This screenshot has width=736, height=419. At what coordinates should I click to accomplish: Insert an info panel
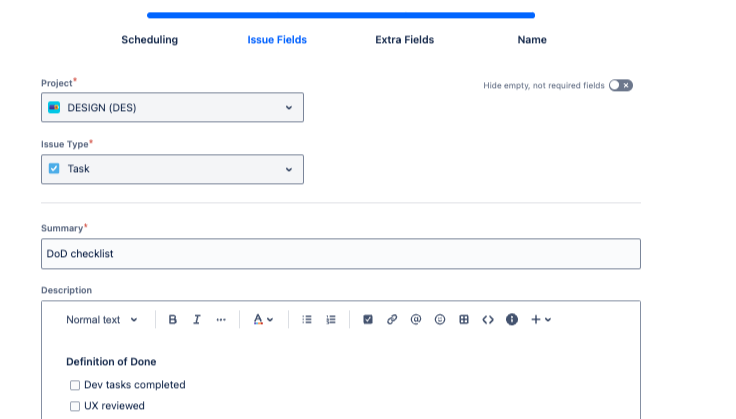point(512,320)
